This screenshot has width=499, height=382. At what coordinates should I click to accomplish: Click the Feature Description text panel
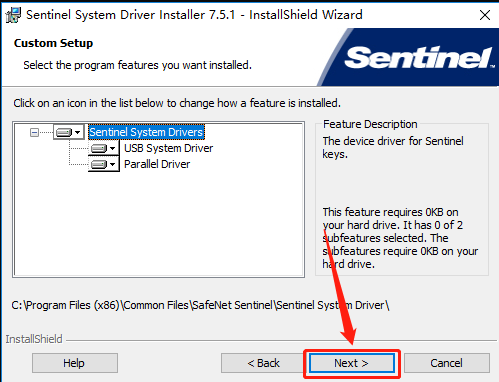[x=402, y=199]
